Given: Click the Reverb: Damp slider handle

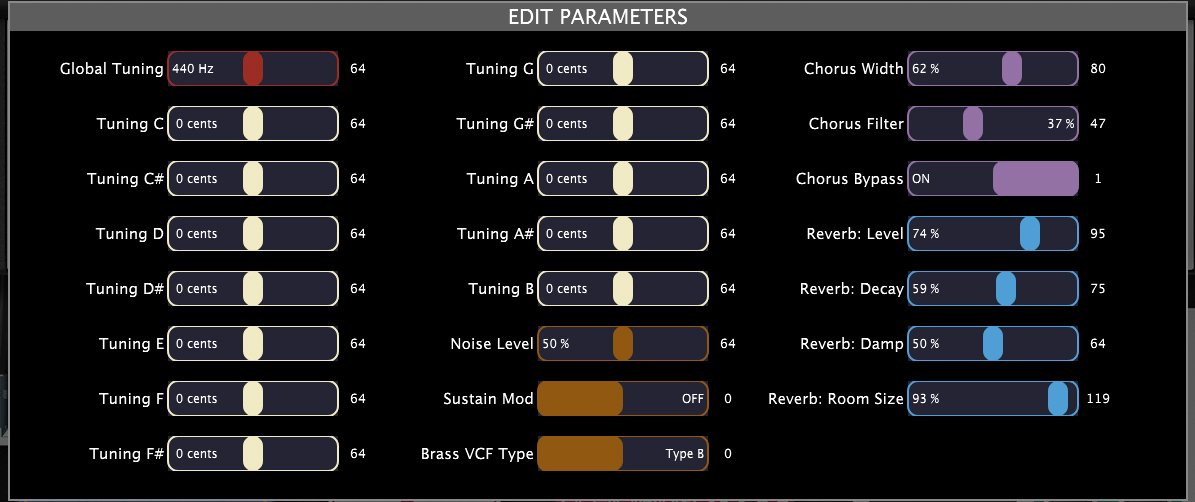Looking at the screenshot, I should click(992, 344).
